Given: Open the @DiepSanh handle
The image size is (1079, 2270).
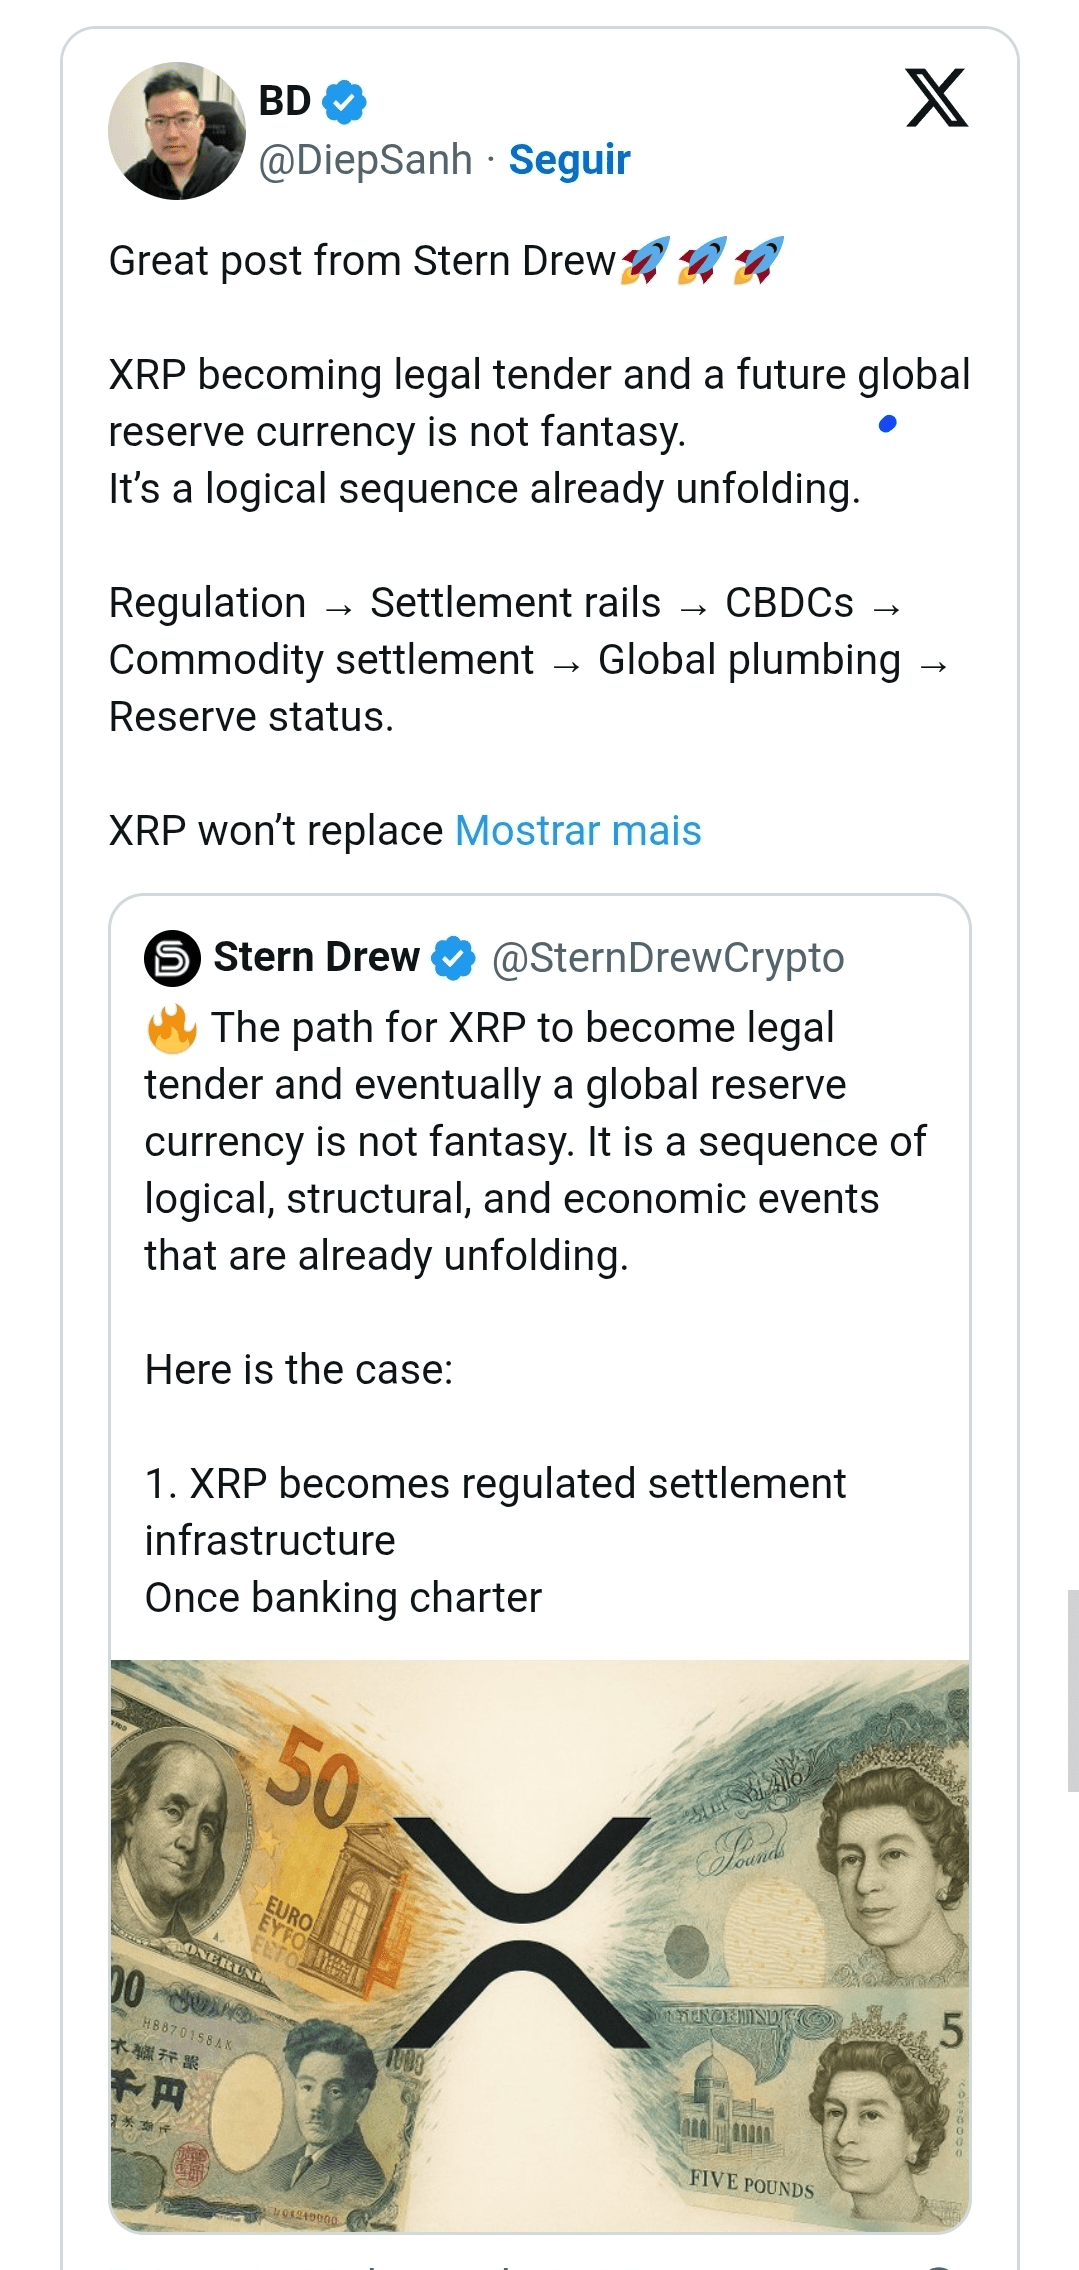Looking at the screenshot, I should pos(365,160).
